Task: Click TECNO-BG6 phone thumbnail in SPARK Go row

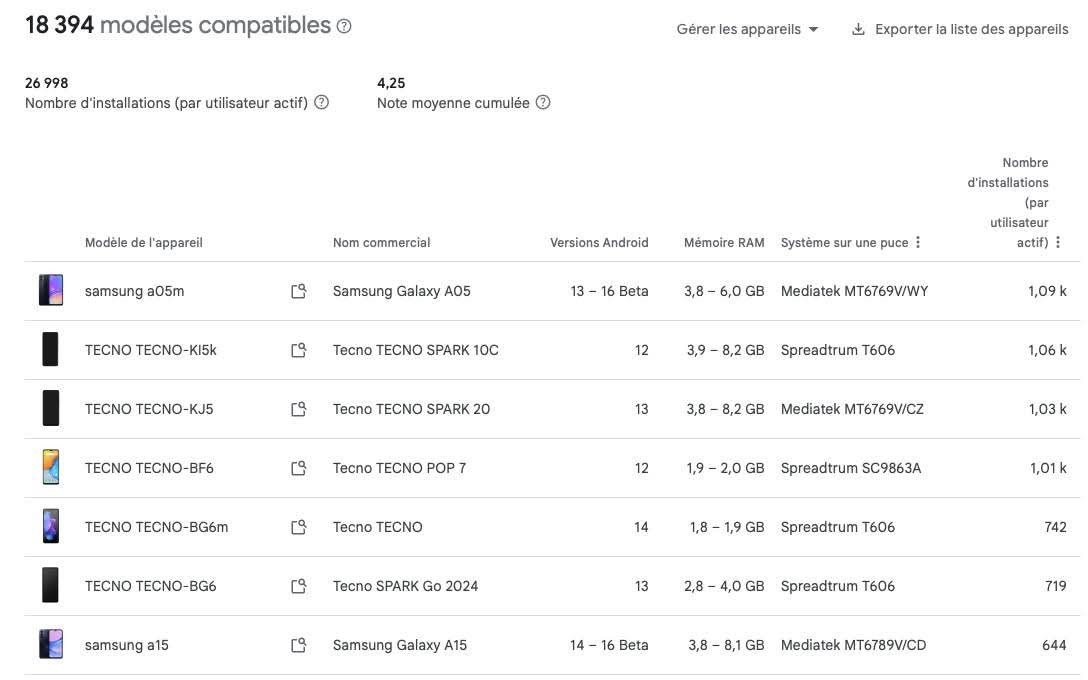Action: (51, 585)
